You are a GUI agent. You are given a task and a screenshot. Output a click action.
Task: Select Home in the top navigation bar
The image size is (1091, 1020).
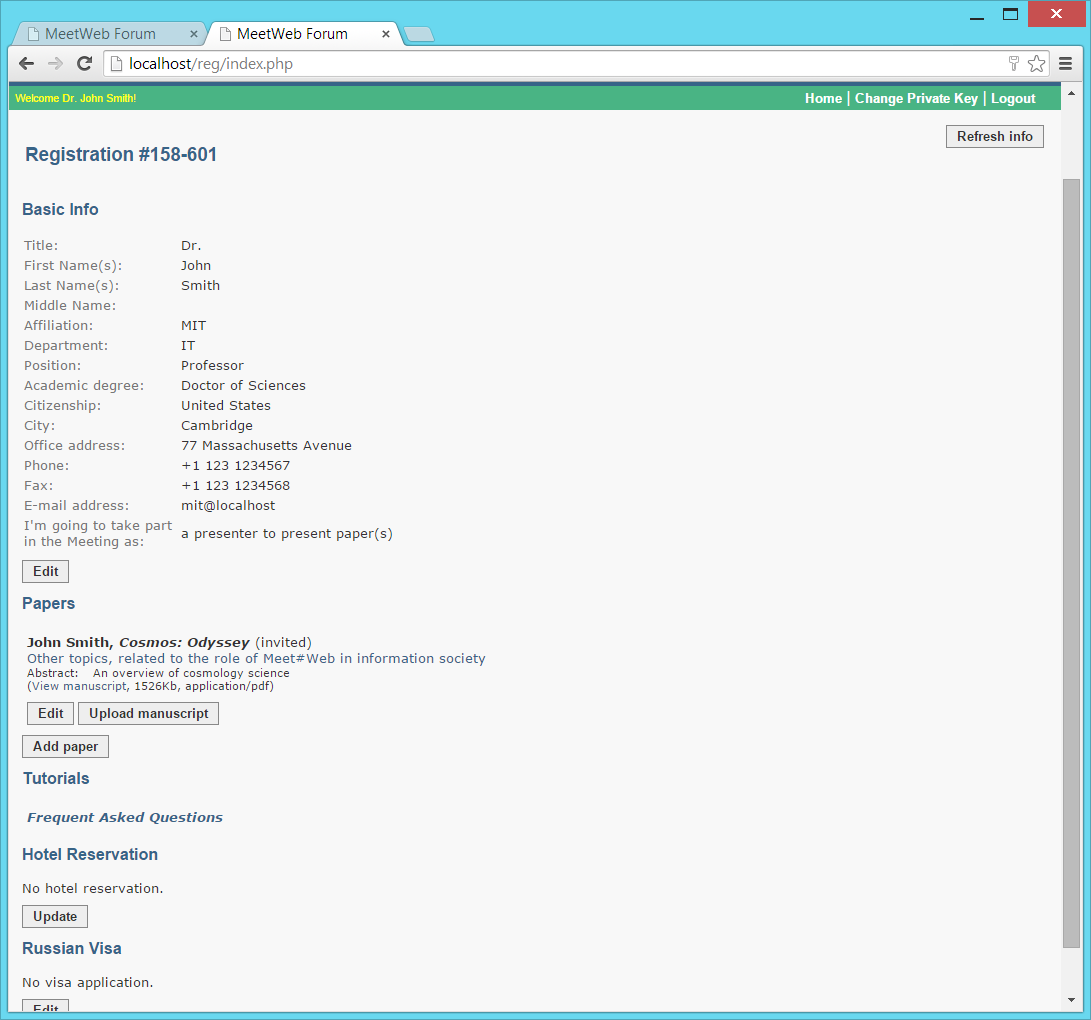(823, 98)
